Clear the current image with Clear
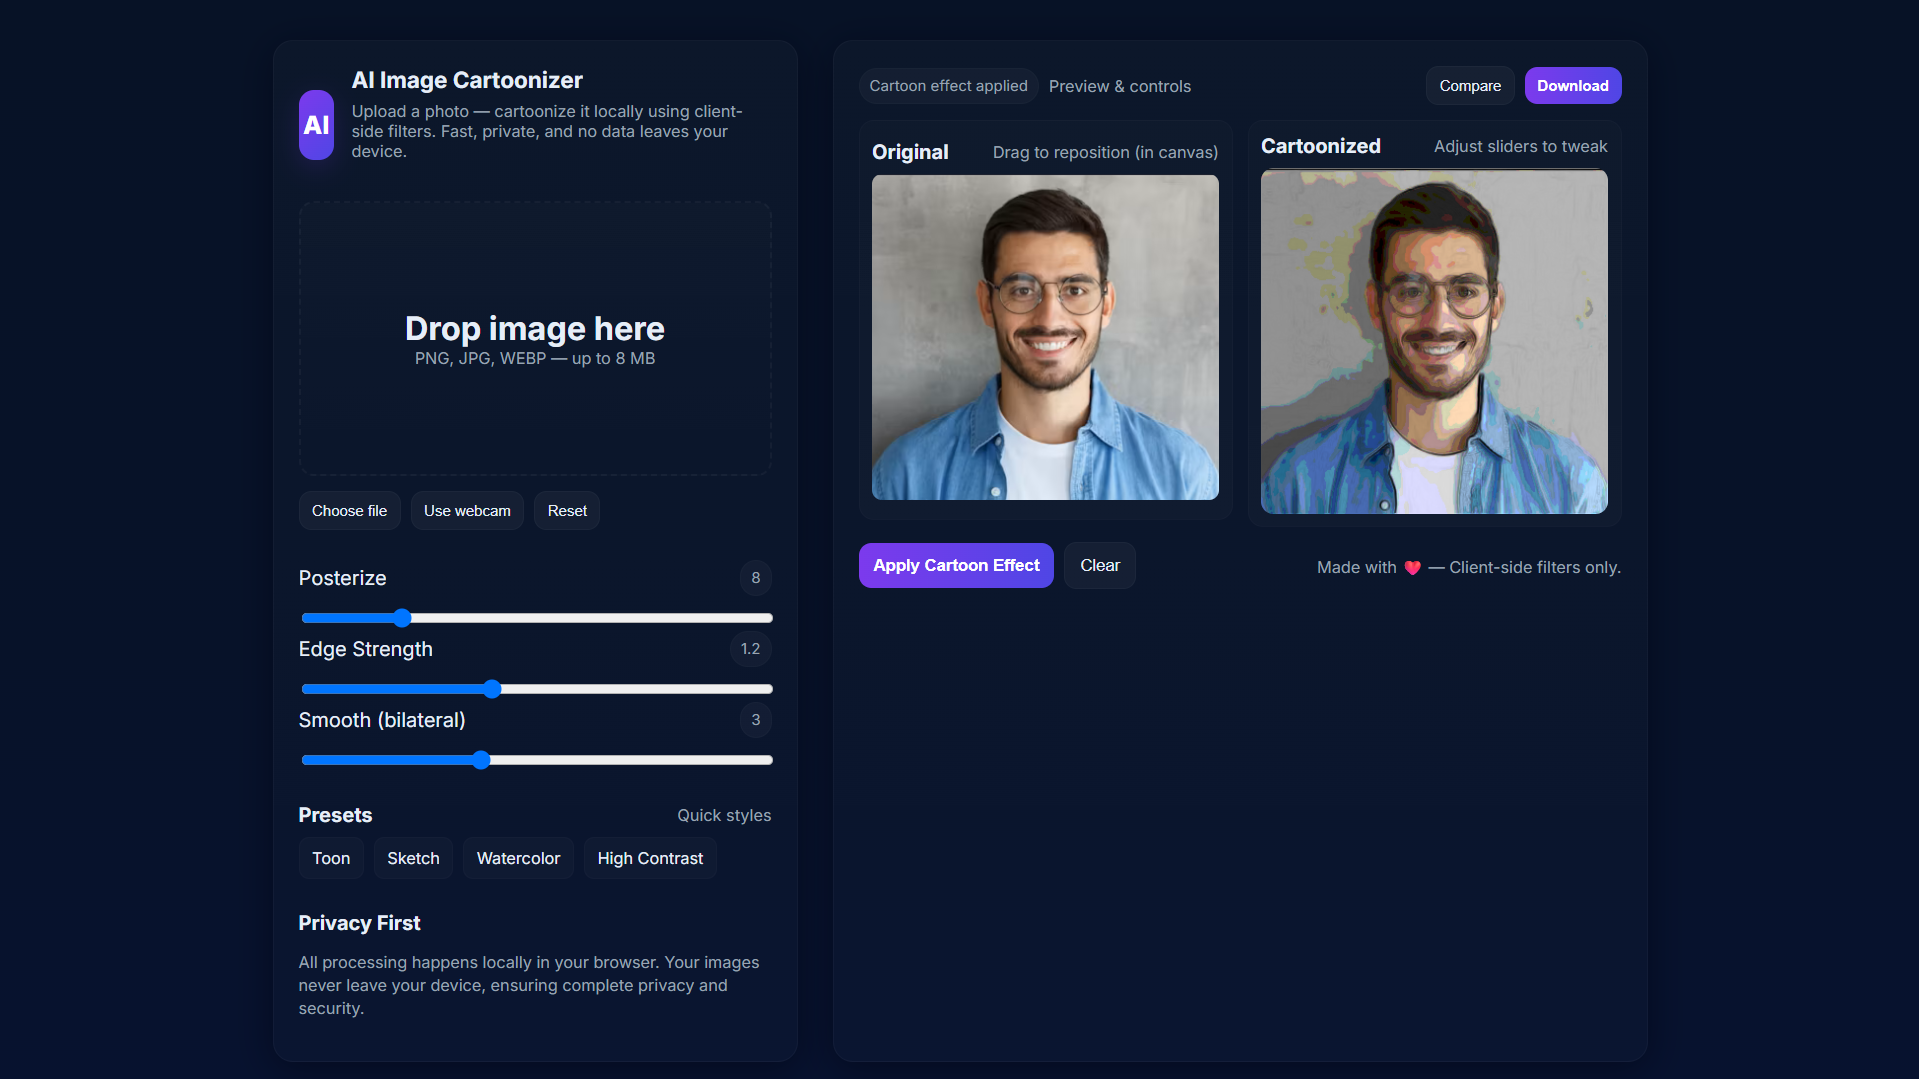 click(x=1099, y=566)
